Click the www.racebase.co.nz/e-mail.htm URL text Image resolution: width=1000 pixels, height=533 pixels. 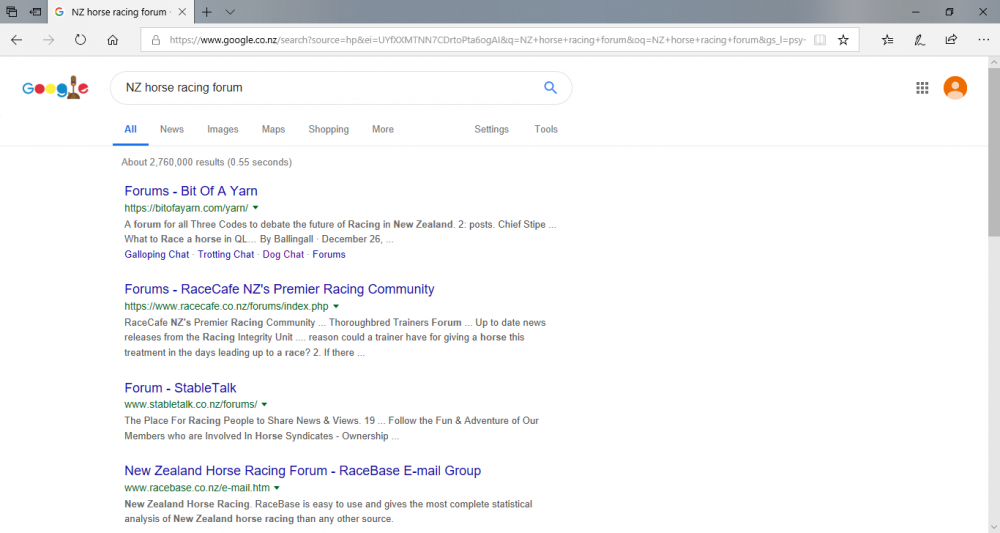[x=197, y=488]
